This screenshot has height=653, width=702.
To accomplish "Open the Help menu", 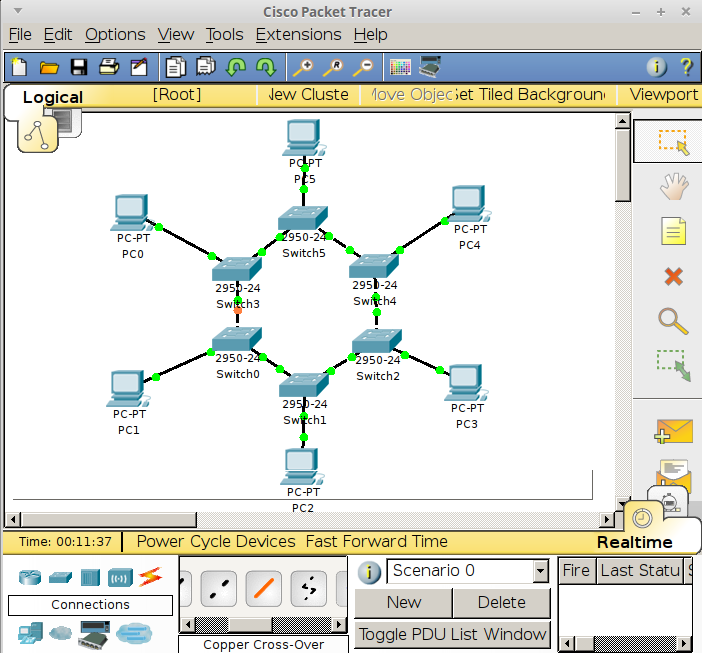I will [x=370, y=34].
